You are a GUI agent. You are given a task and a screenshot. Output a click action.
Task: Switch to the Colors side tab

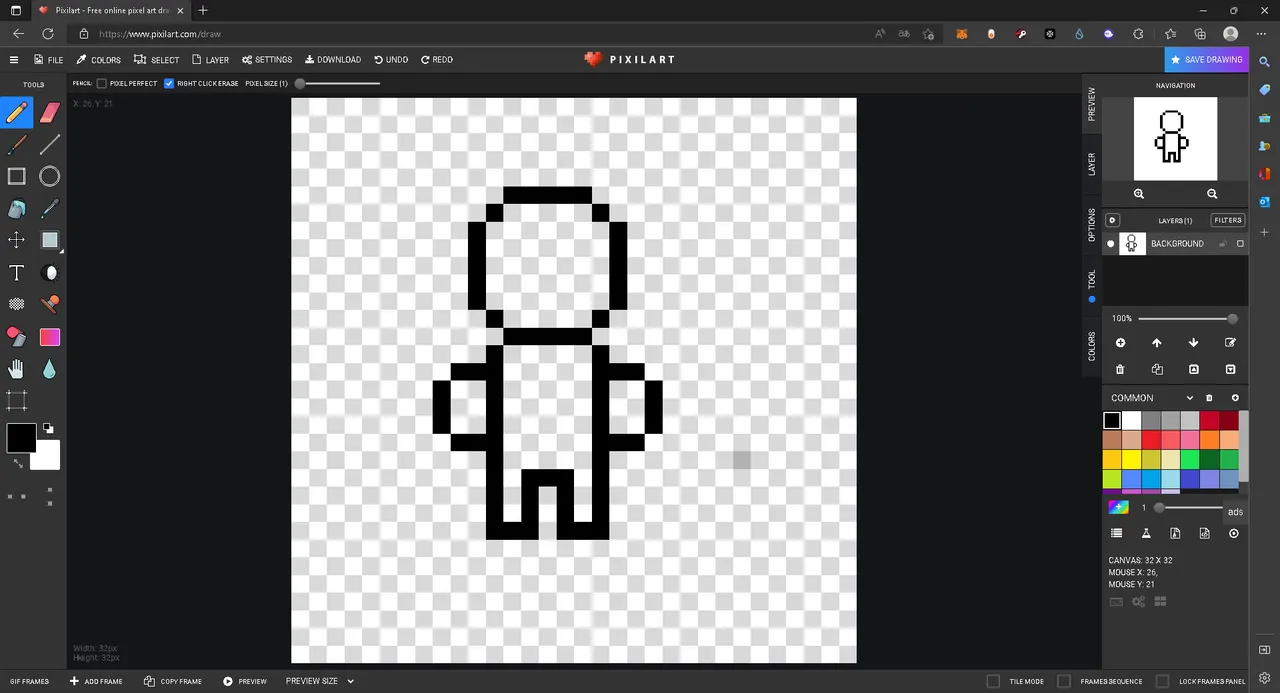click(1092, 346)
